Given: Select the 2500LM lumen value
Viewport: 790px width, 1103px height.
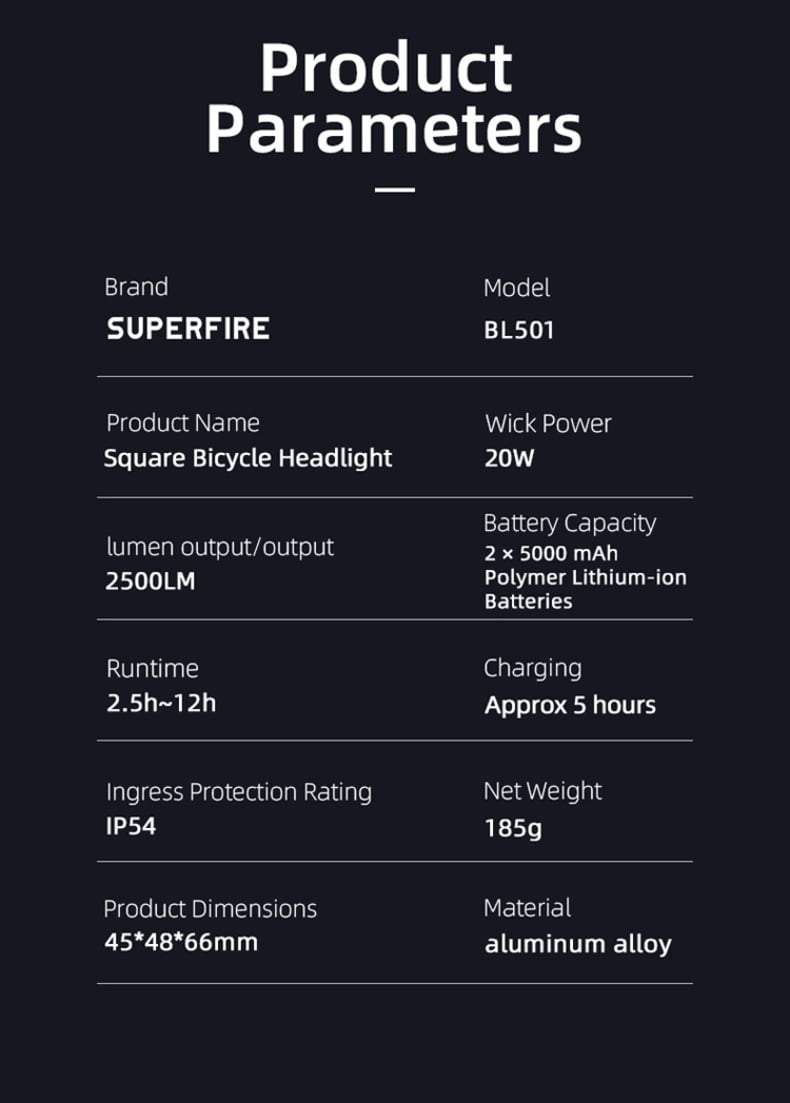Looking at the screenshot, I should click(151, 581).
